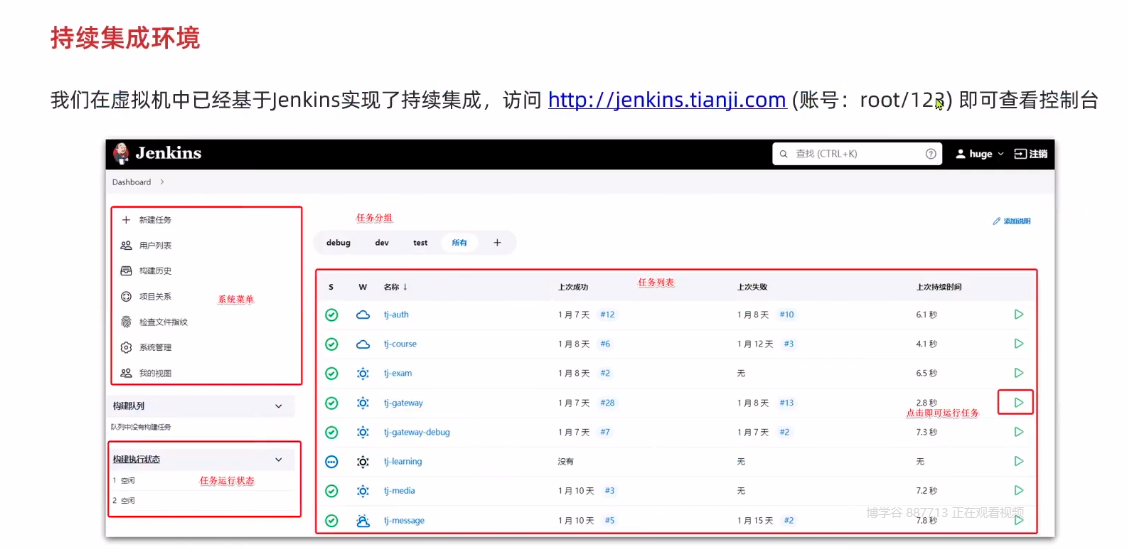
Task: Run the tj-learning job with play icon
Action: 1019,460
